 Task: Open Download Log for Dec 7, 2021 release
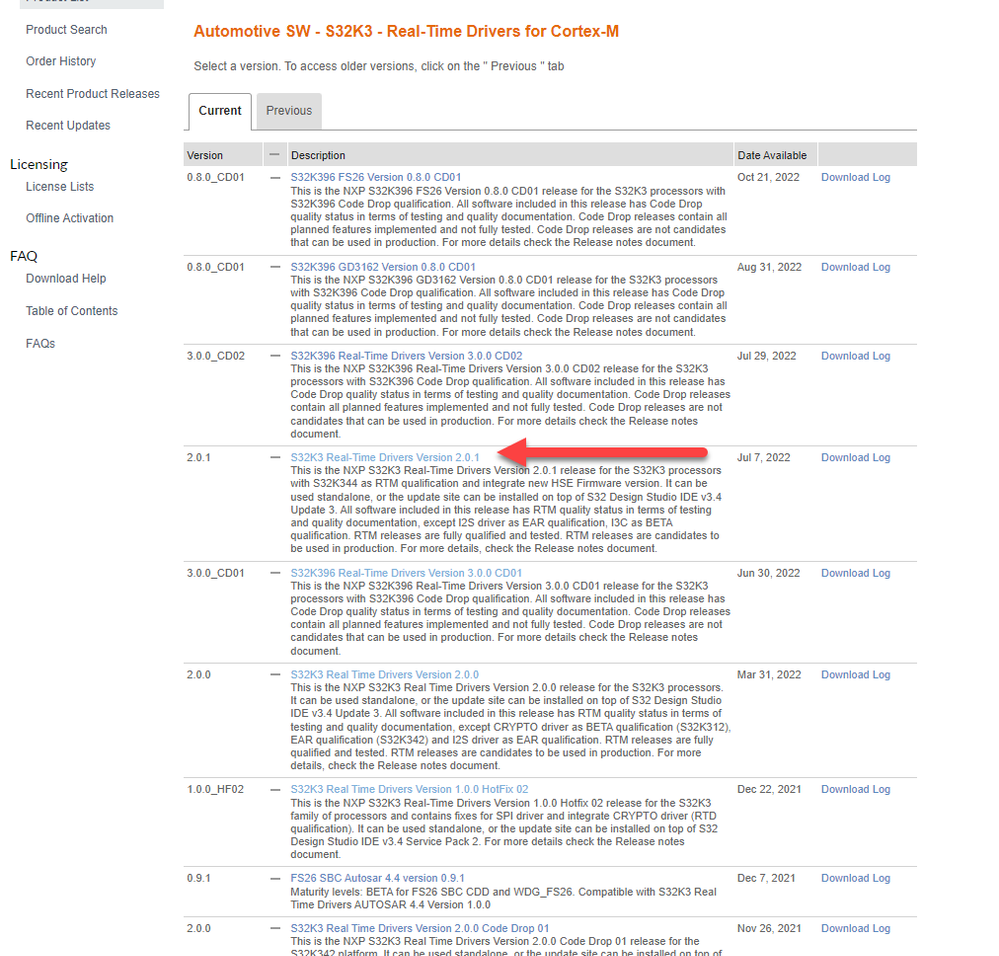(855, 878)
